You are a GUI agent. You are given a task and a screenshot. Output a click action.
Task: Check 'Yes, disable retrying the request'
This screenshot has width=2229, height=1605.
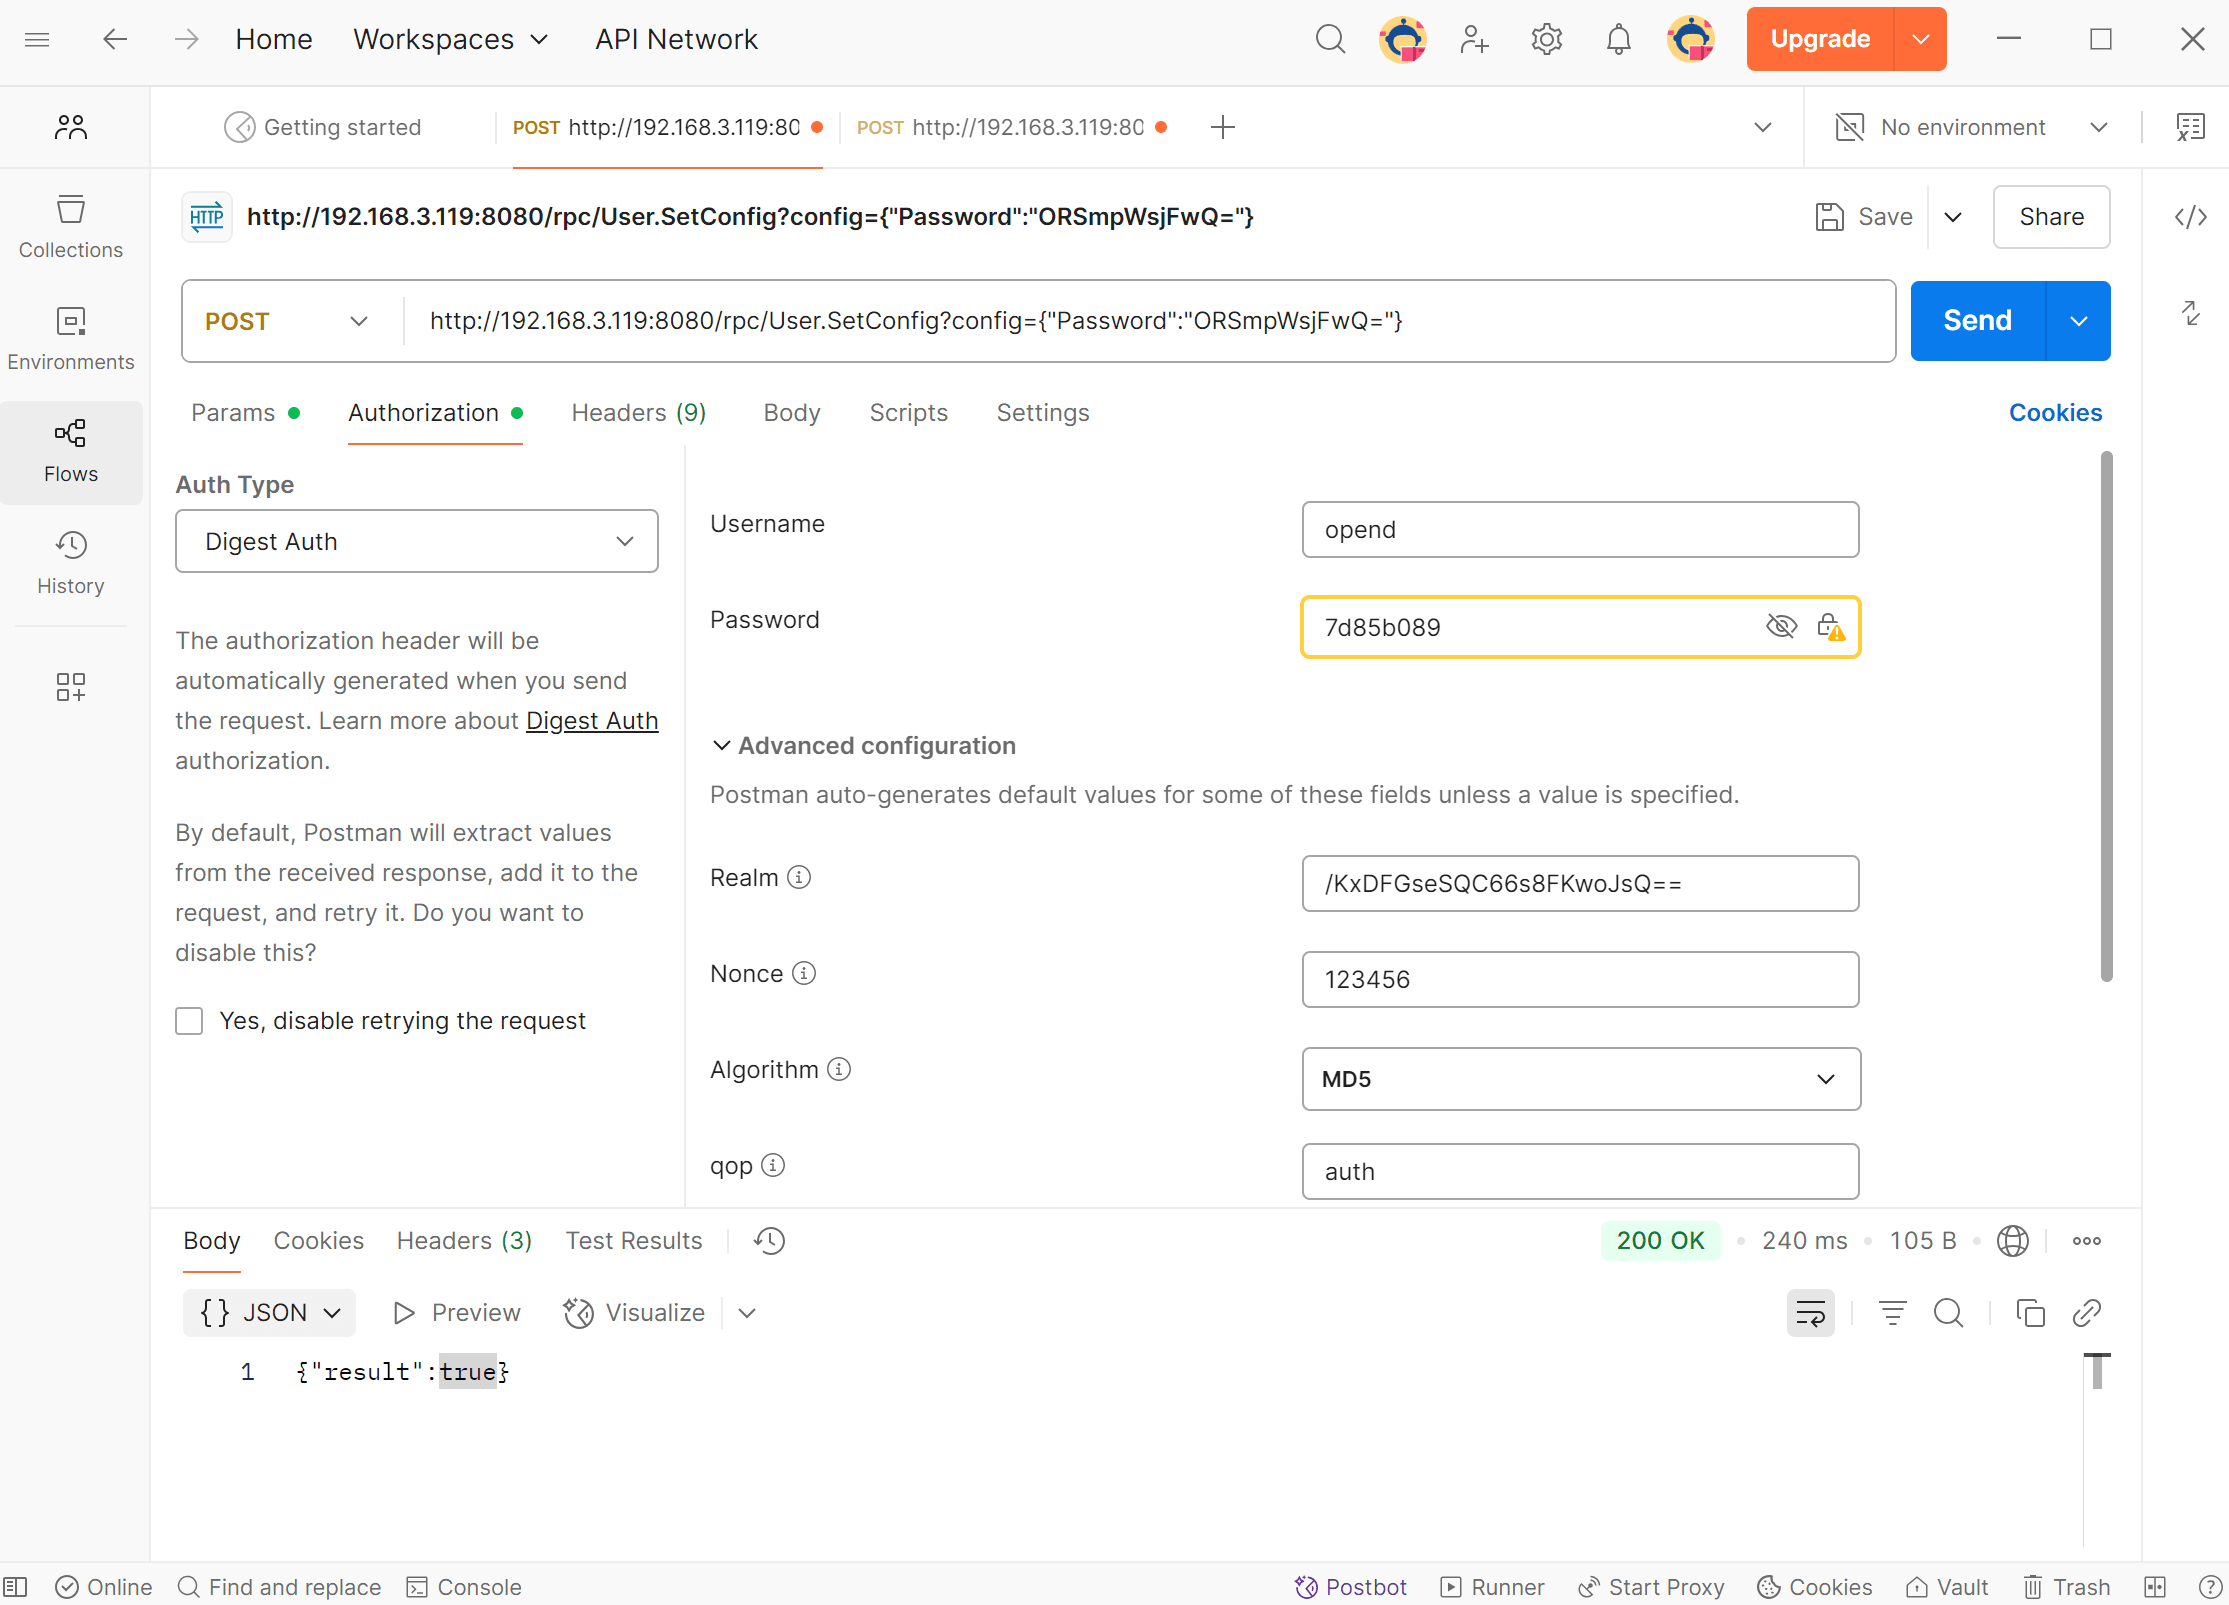click(x=189, y=1021)
